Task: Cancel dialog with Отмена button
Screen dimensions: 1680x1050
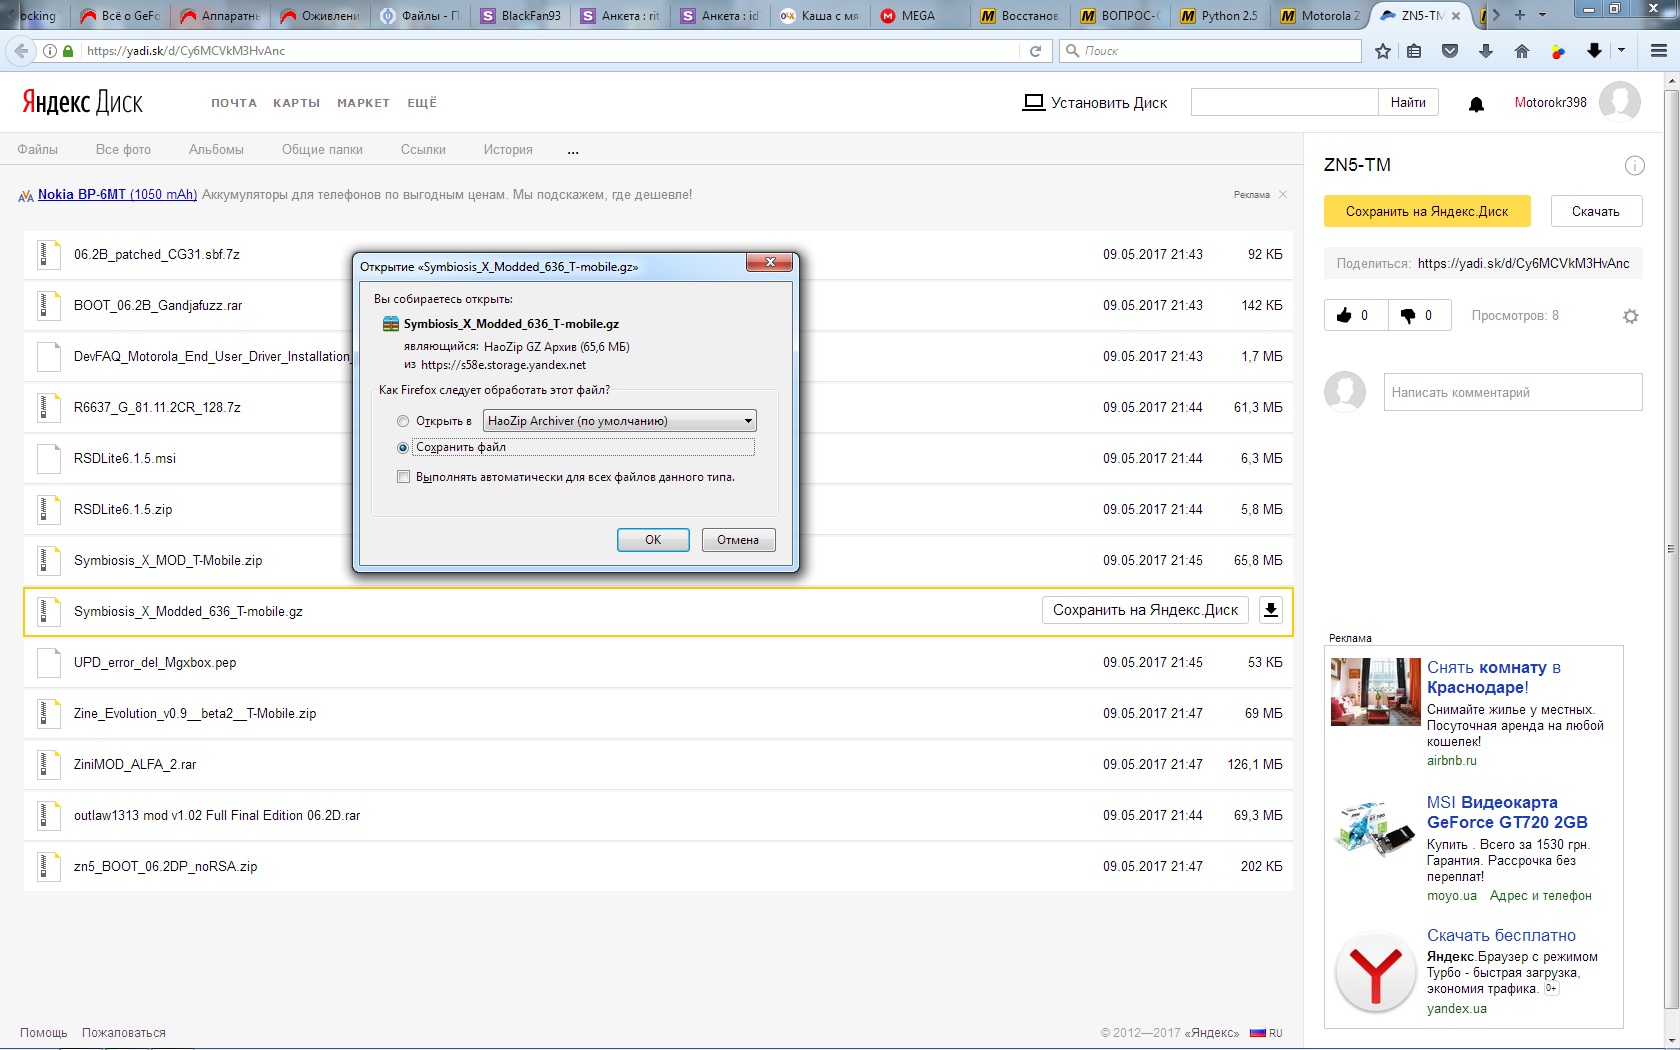Action: pyautogui.click(x=738, y=540)
